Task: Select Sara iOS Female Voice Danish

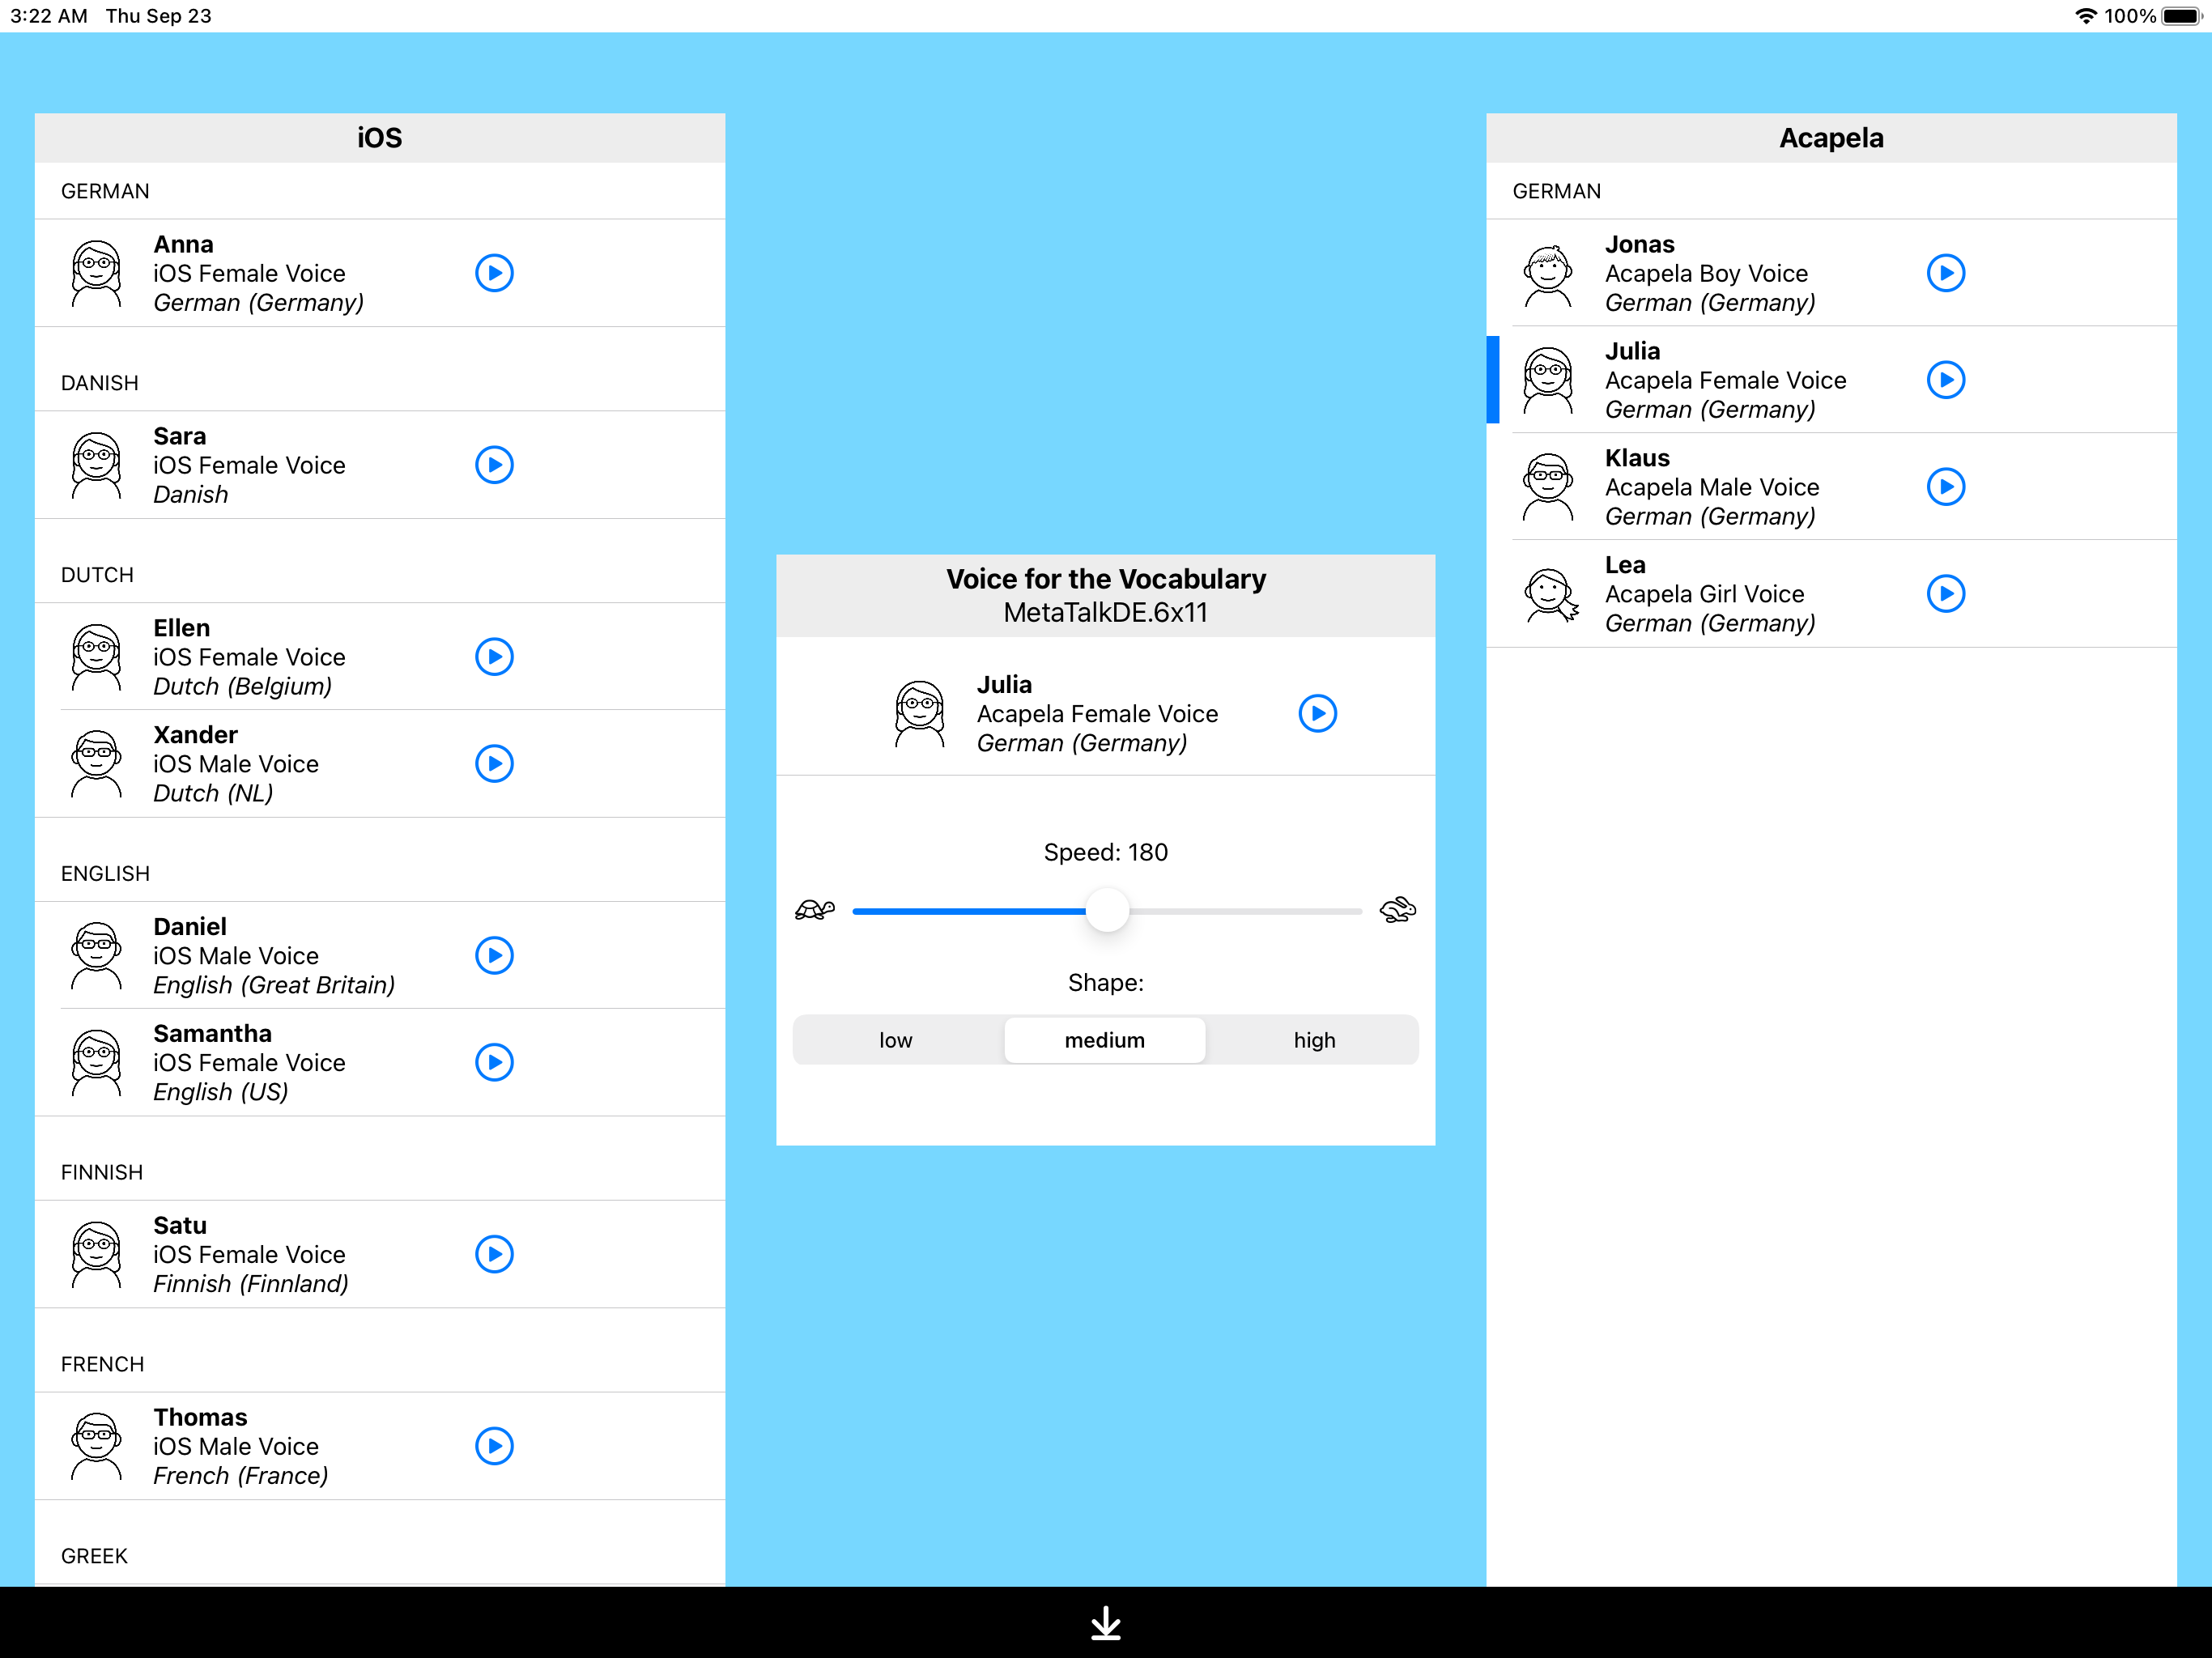Action: pos(380,465)
